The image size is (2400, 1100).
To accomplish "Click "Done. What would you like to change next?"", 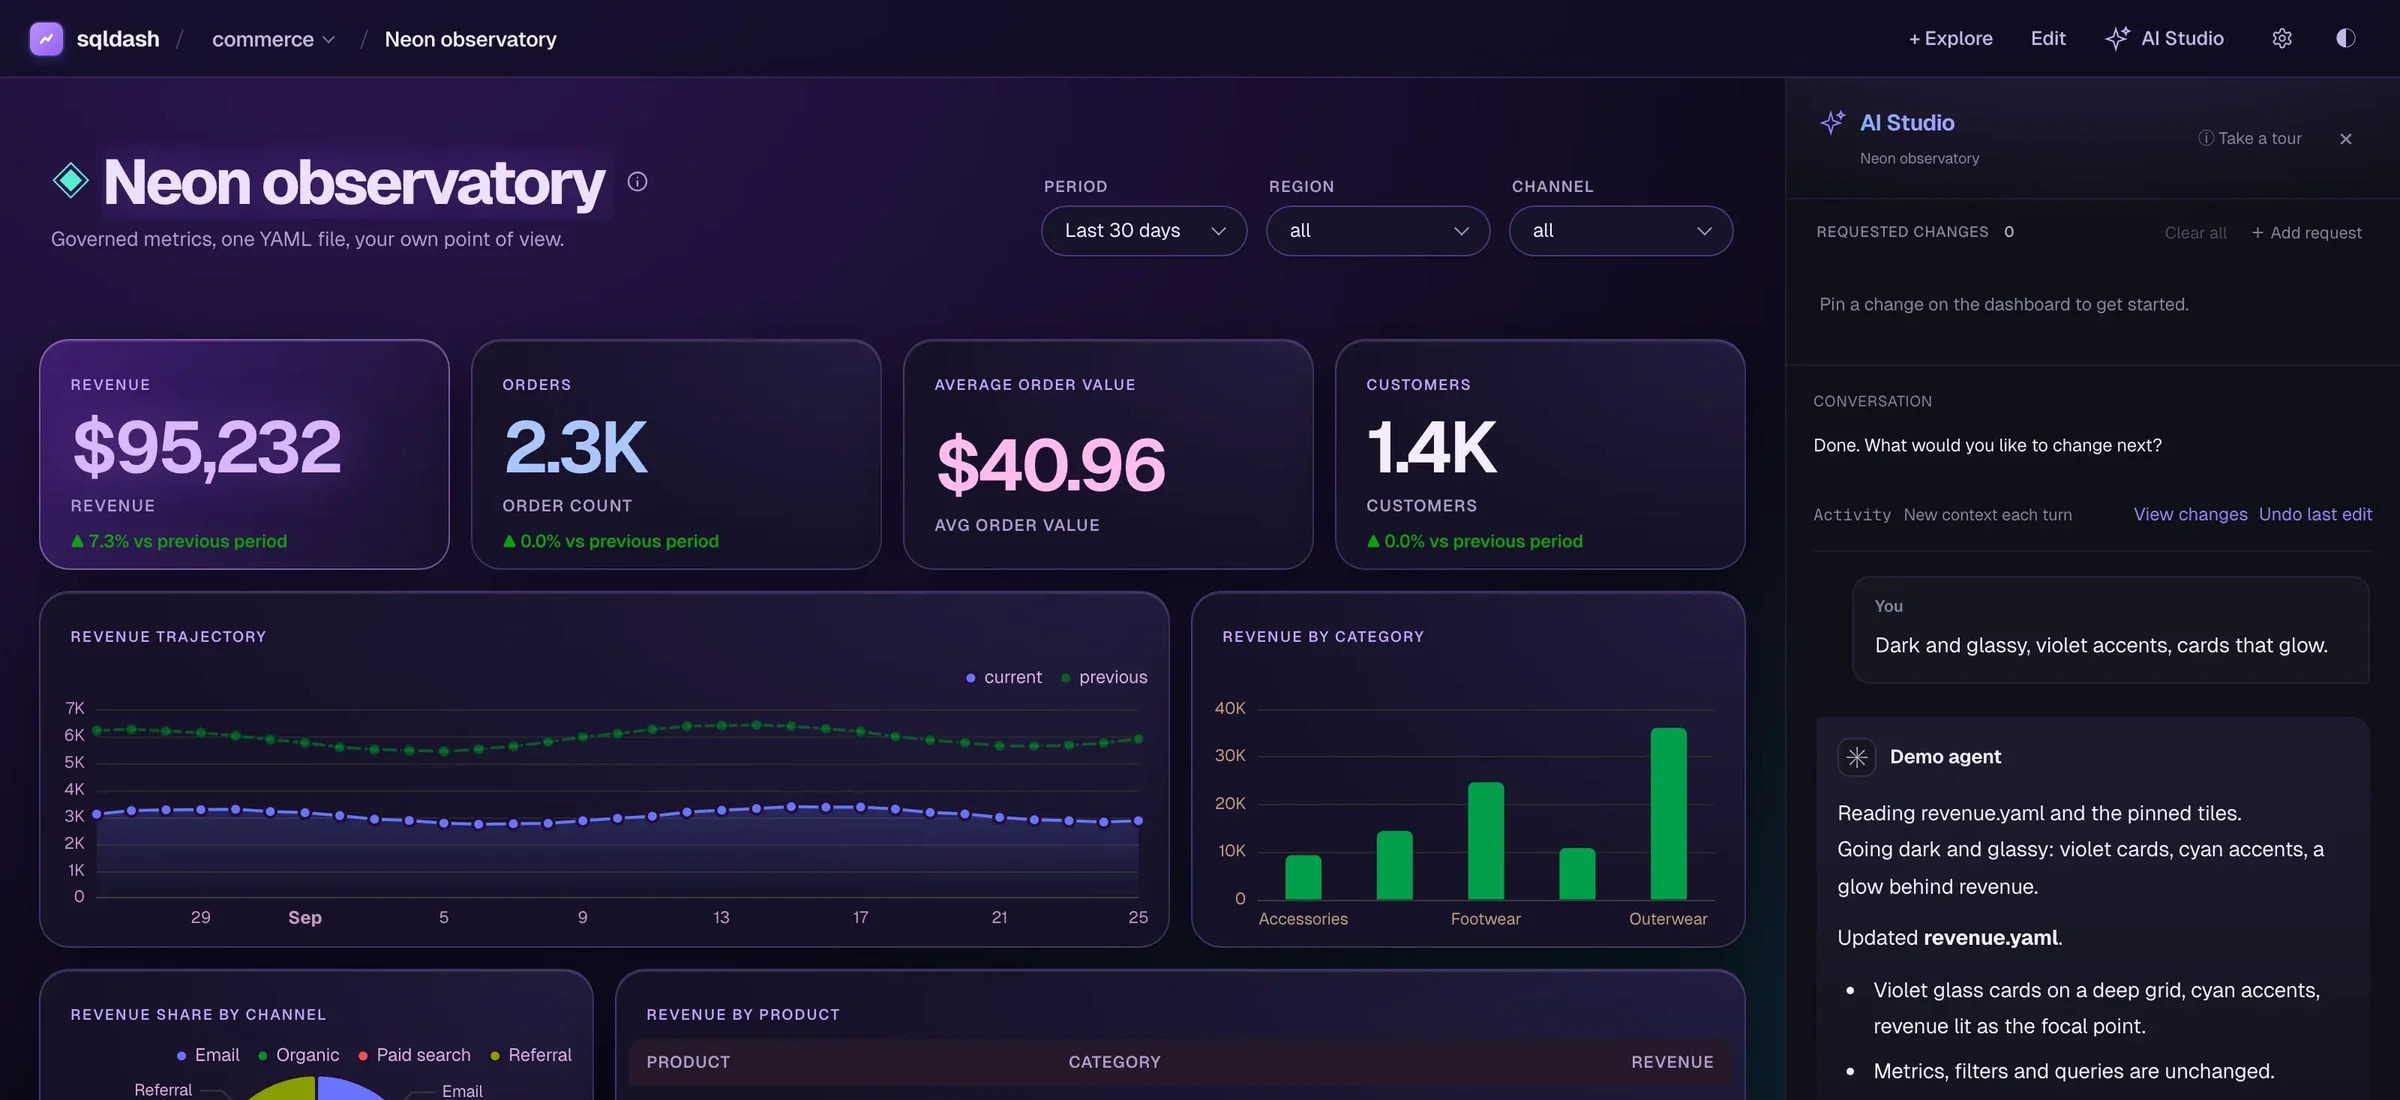I will (x=1987, y=446).
